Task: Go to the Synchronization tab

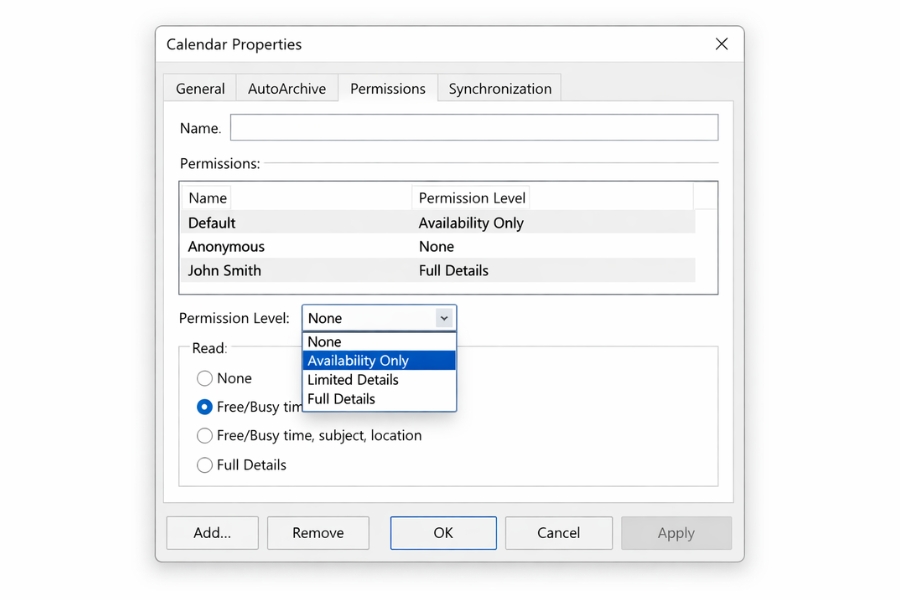Action: pos(500,88)
